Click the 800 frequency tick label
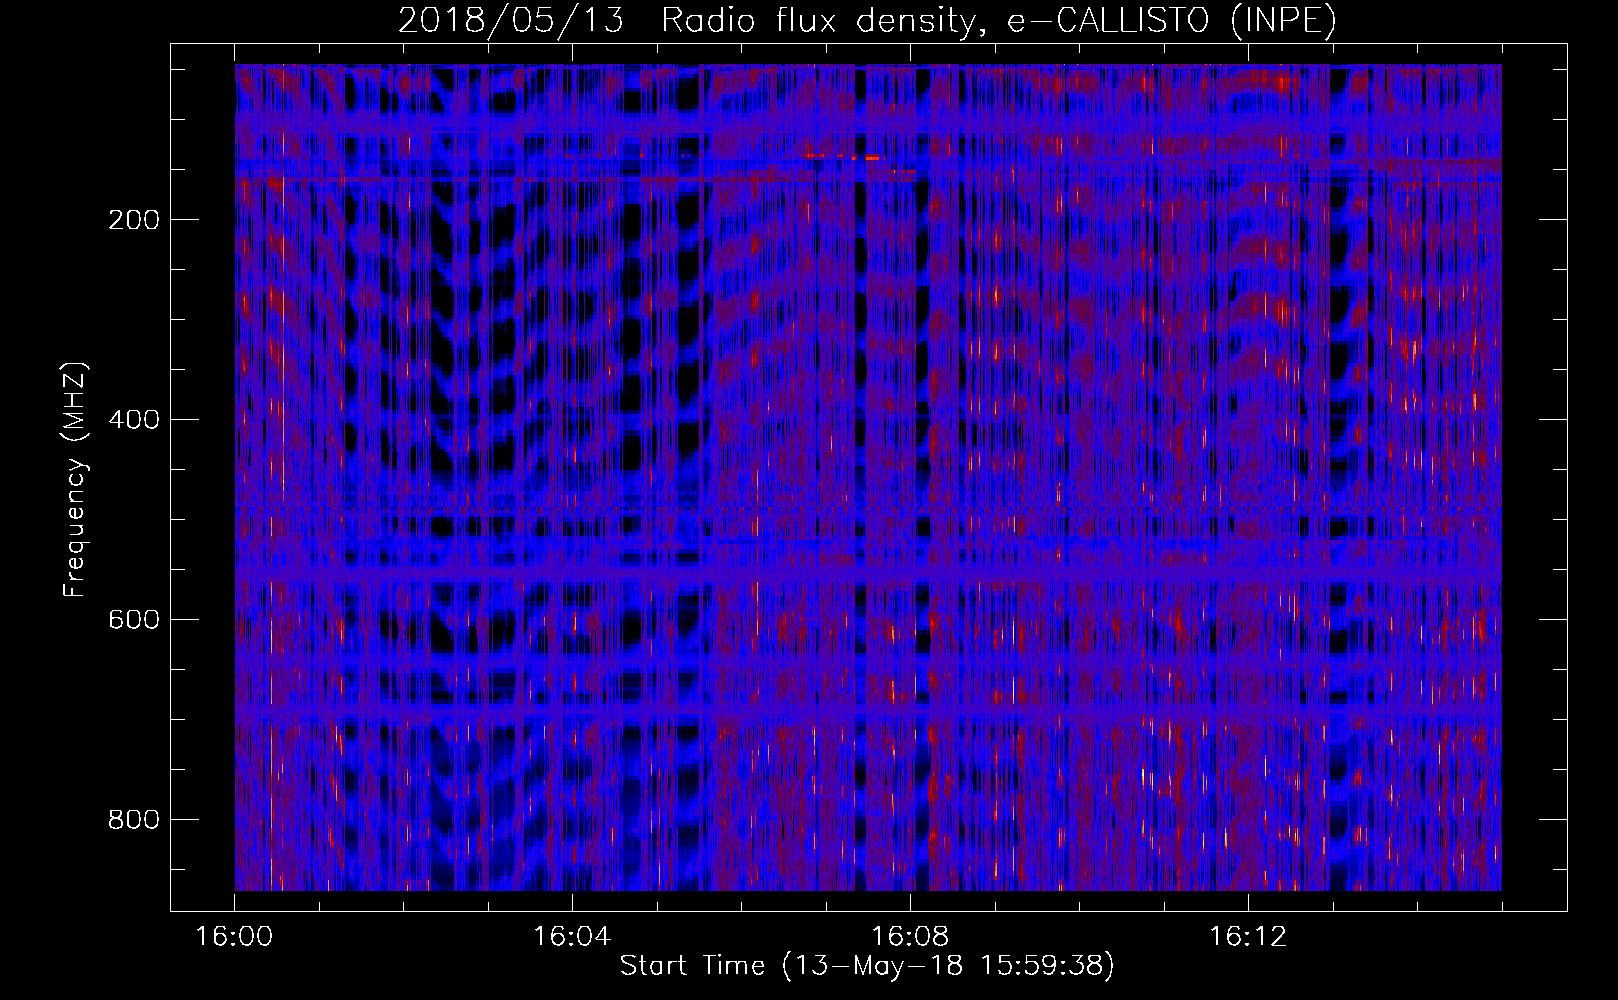Viewport: 1618px width, 1000px height. pos(133,819)
